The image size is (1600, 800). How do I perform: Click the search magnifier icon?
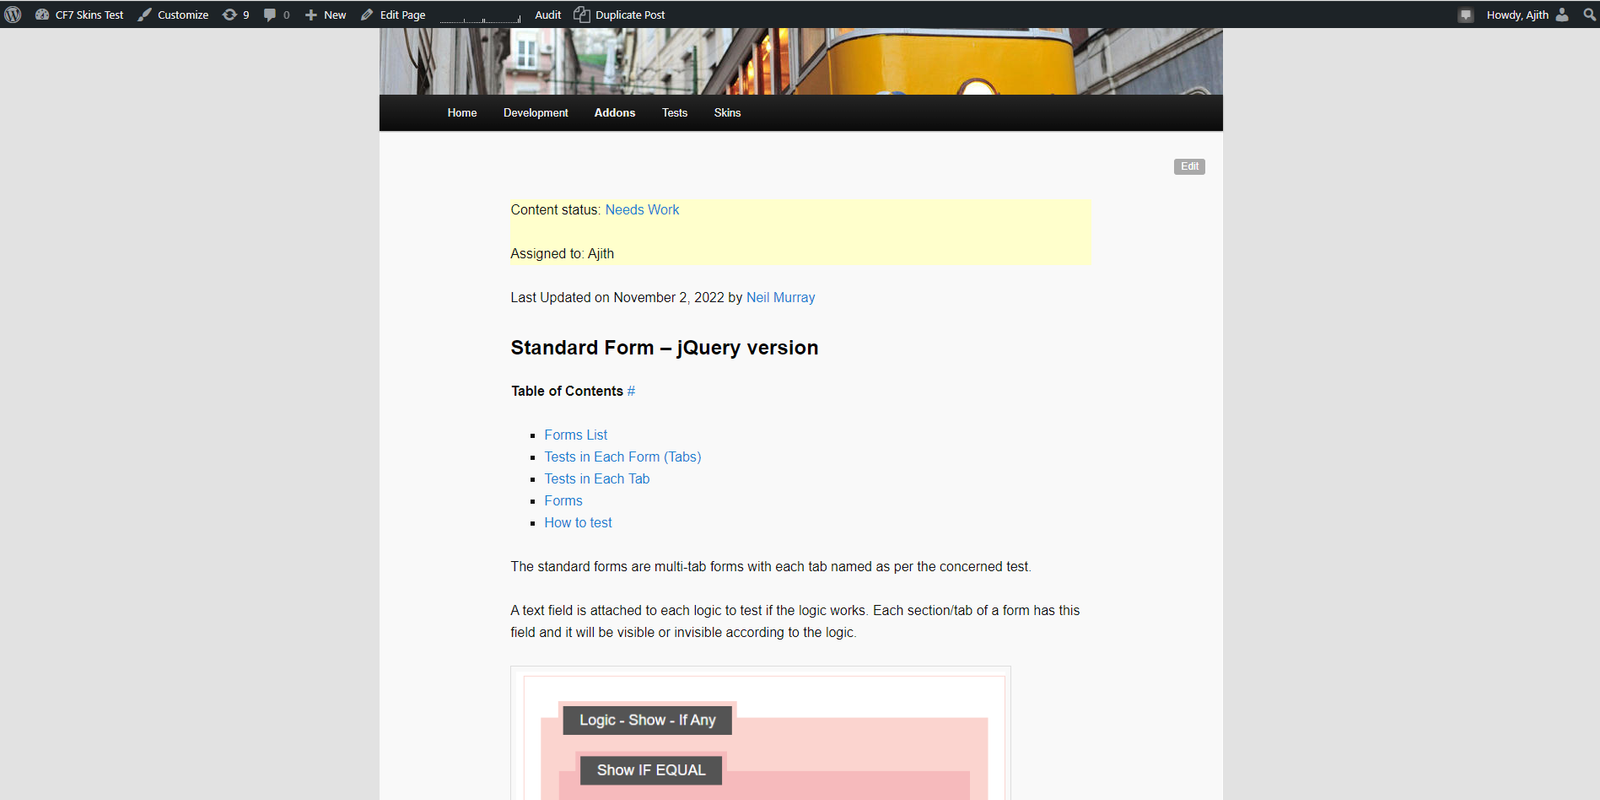coord(1589,15)
